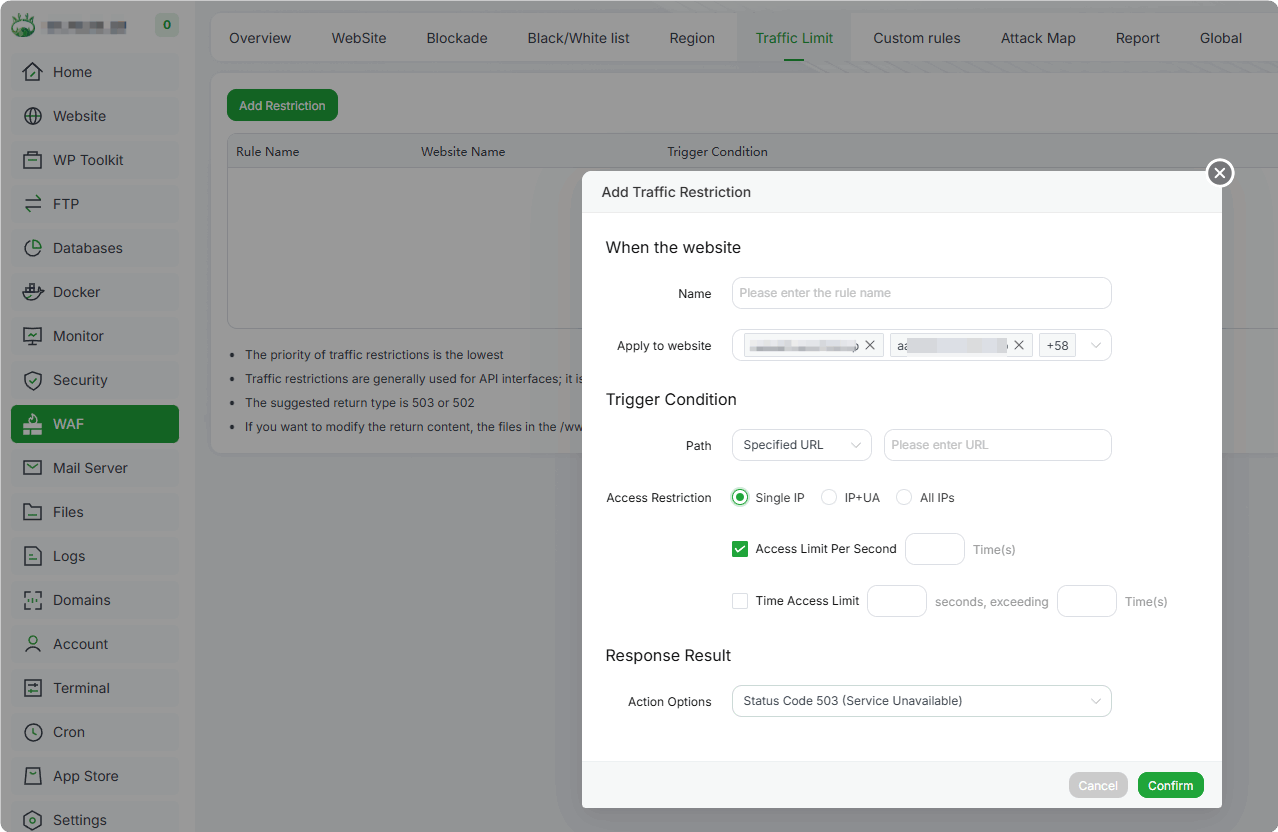Click the Security shield icon
This screenshot has width=1278, height=832.
33,380
